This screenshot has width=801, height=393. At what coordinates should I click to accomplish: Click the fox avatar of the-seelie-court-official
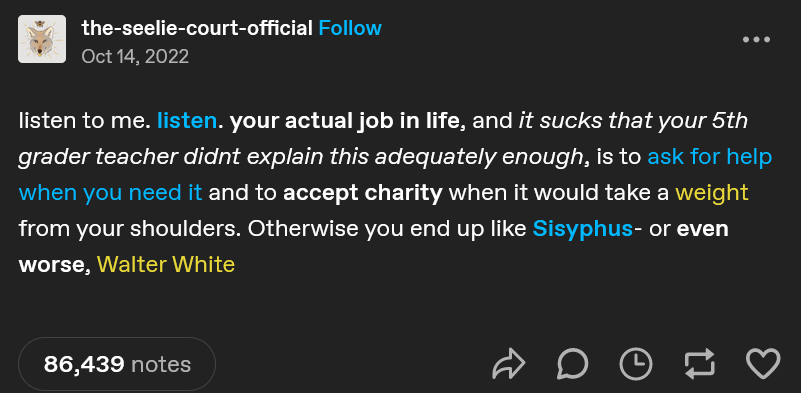click(42, 39)
